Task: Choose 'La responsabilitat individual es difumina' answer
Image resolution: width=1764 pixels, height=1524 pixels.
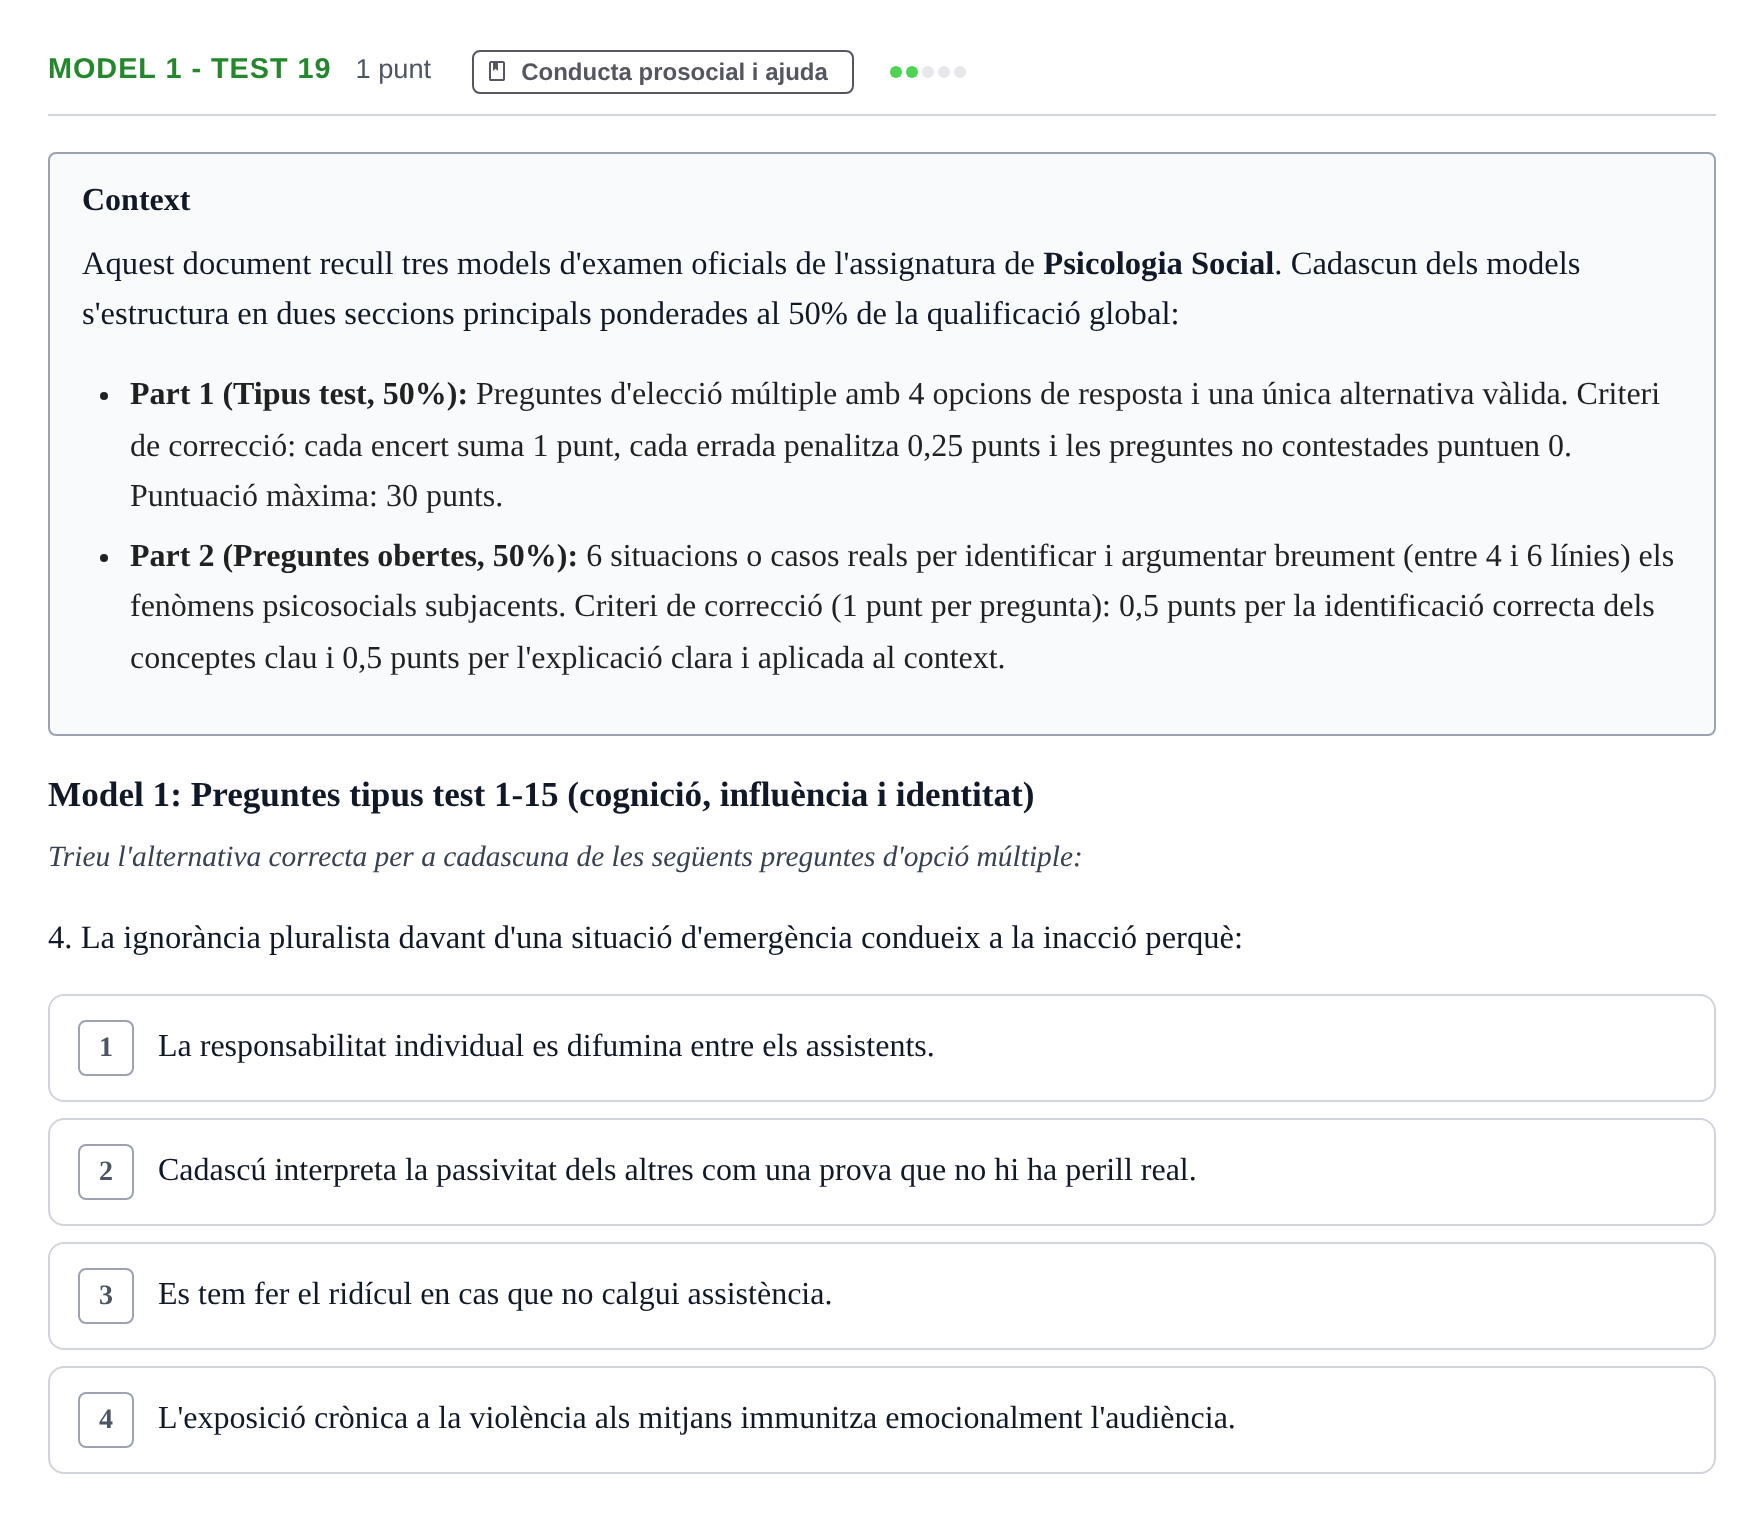Action: (x=881, y=1048)
